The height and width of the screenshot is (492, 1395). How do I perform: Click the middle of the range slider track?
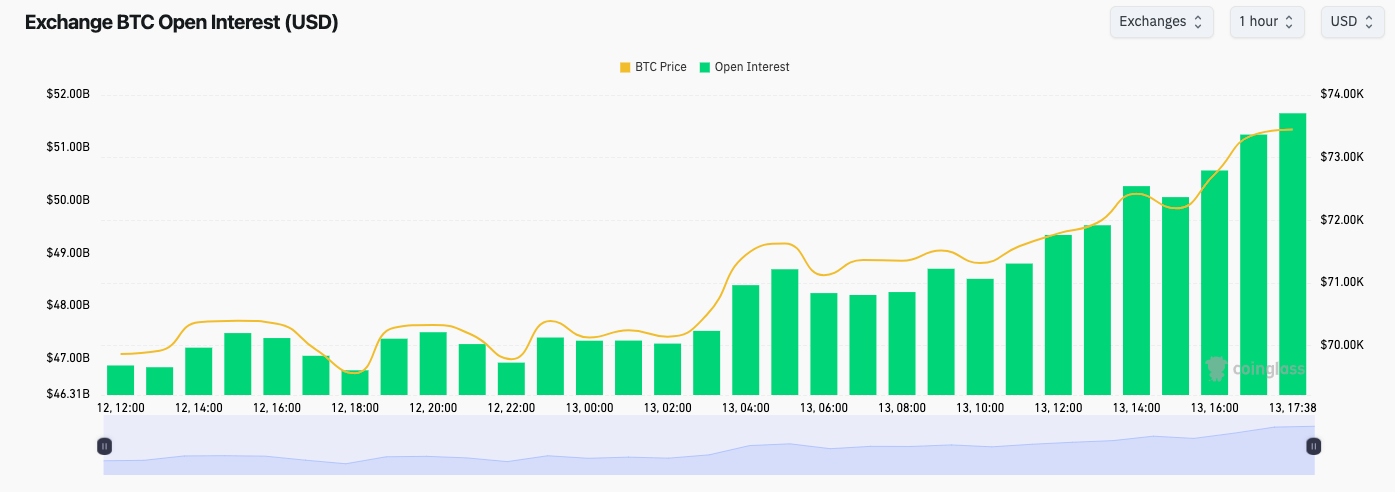pyautogui.click(x=708, y=446)
